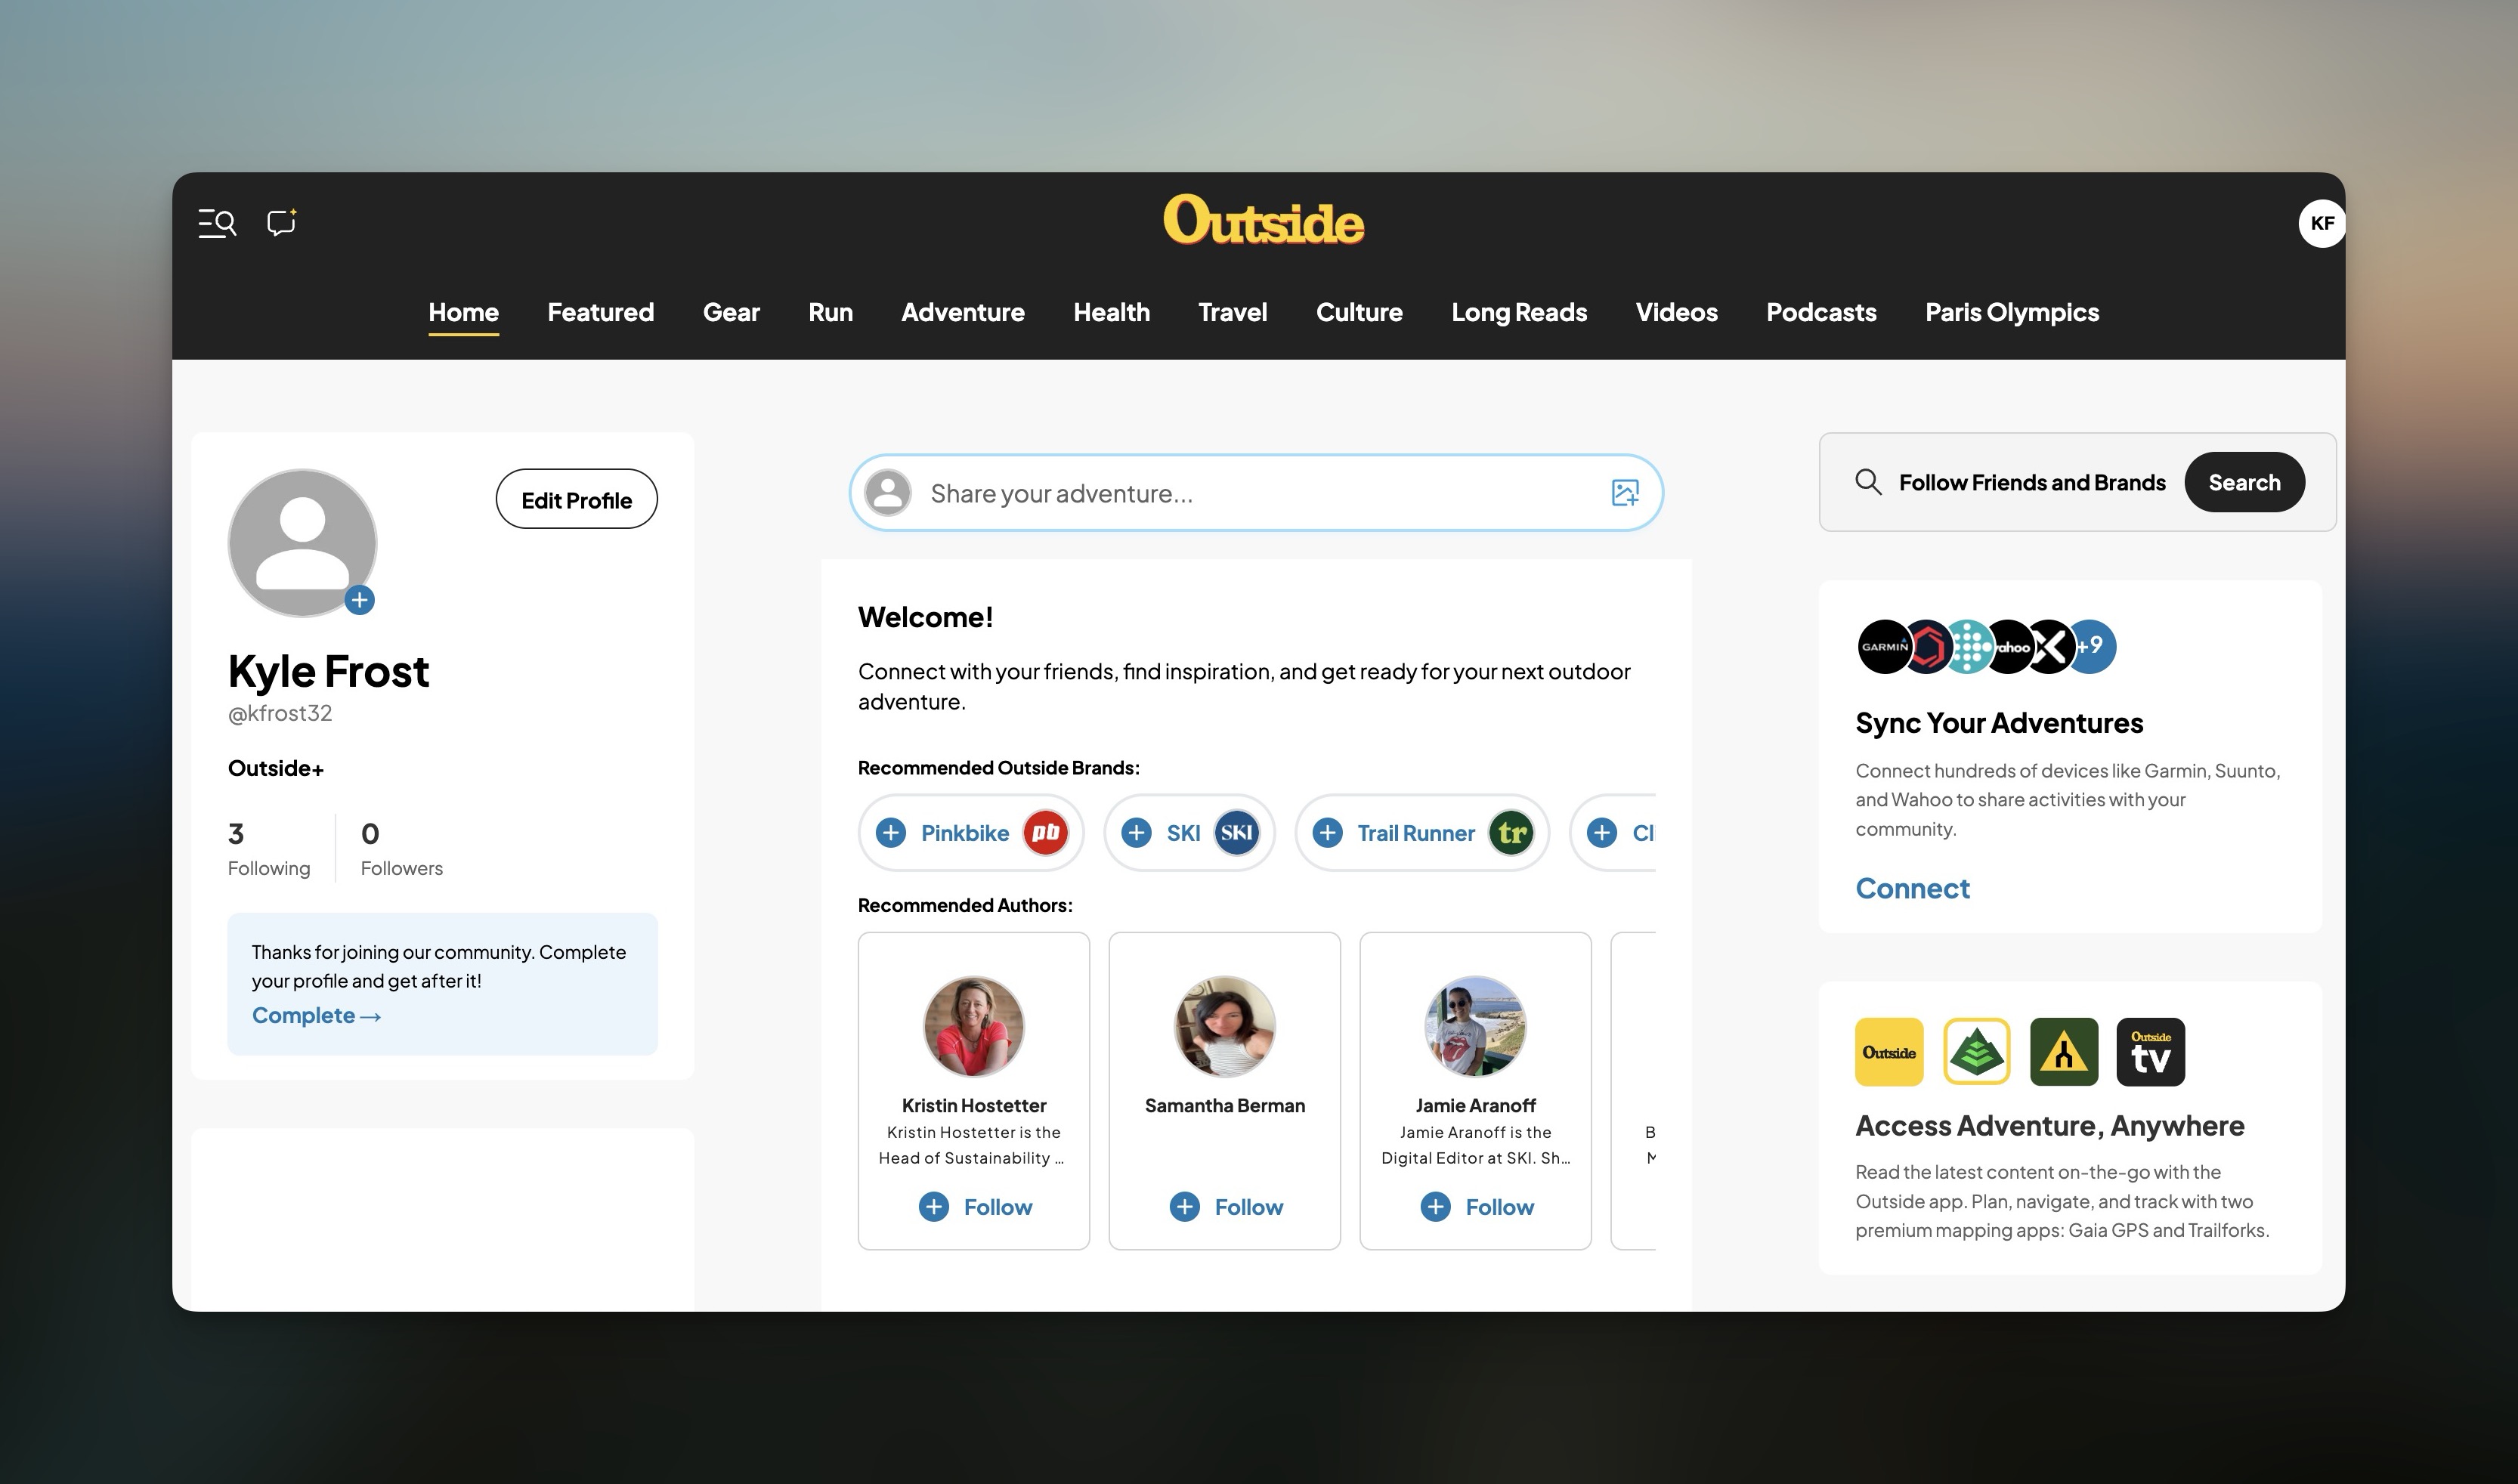
Task: Click Jamie Aranoff's profile photo
Action: coord(1475,1026)
